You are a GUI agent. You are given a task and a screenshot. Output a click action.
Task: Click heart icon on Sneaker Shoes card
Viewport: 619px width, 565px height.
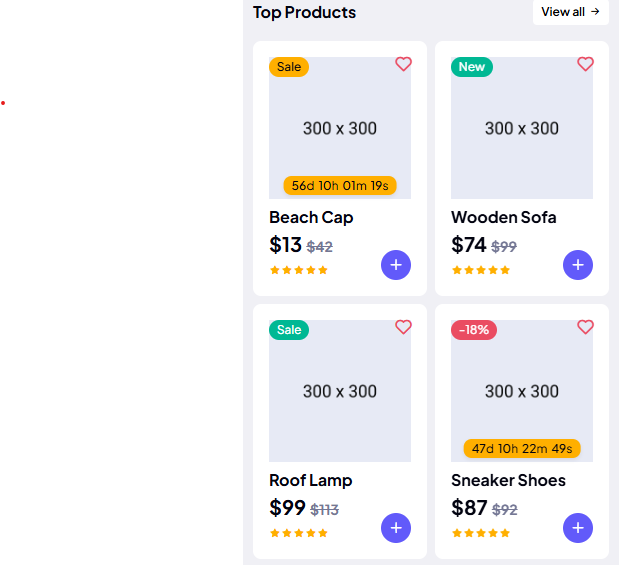(585, 327)
